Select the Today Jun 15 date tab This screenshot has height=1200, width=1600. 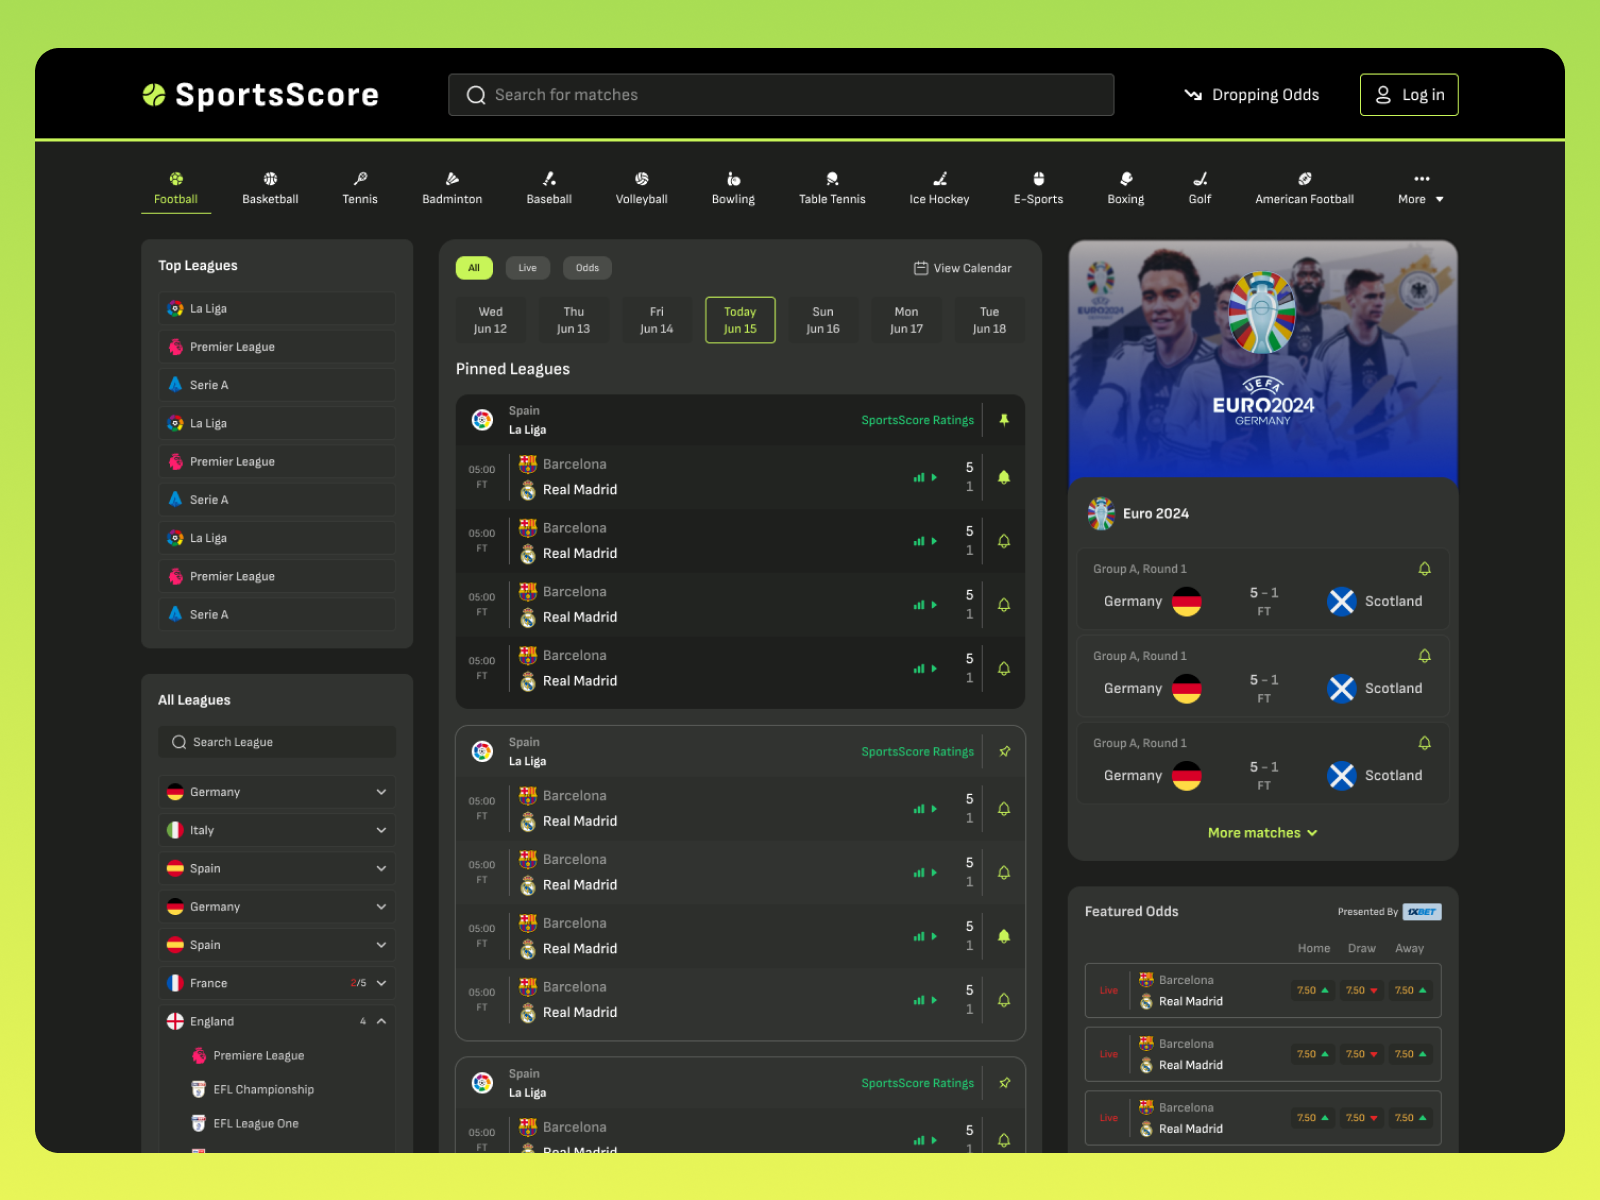[740, 320]
